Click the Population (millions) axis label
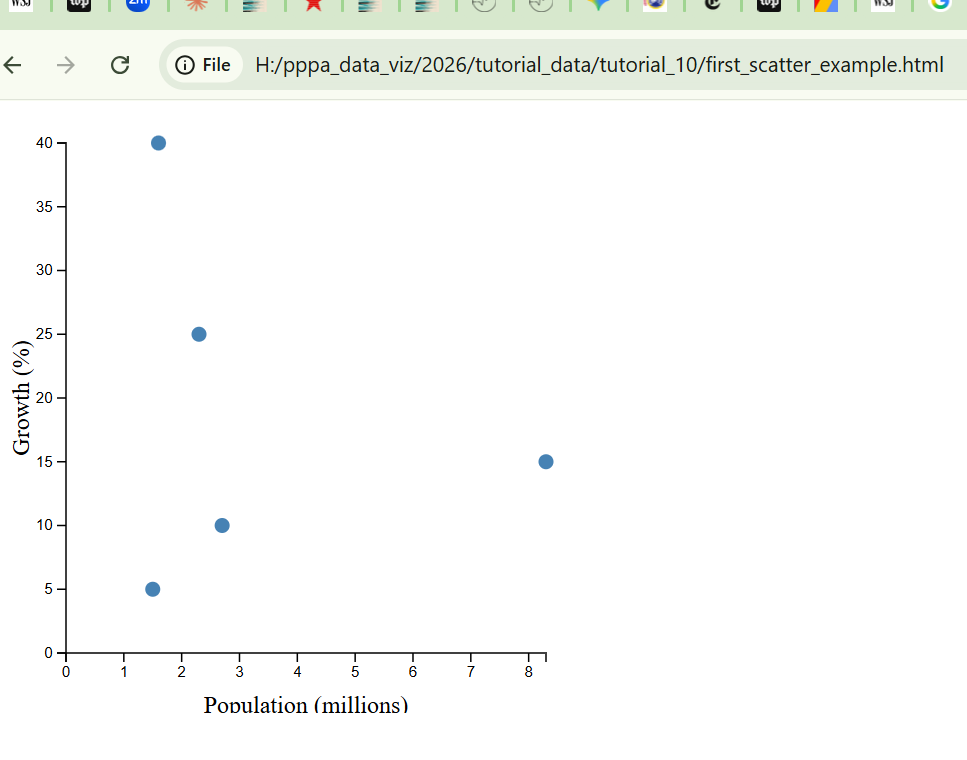The height and width of the screenshot is (760, 967). coord(306,704)
